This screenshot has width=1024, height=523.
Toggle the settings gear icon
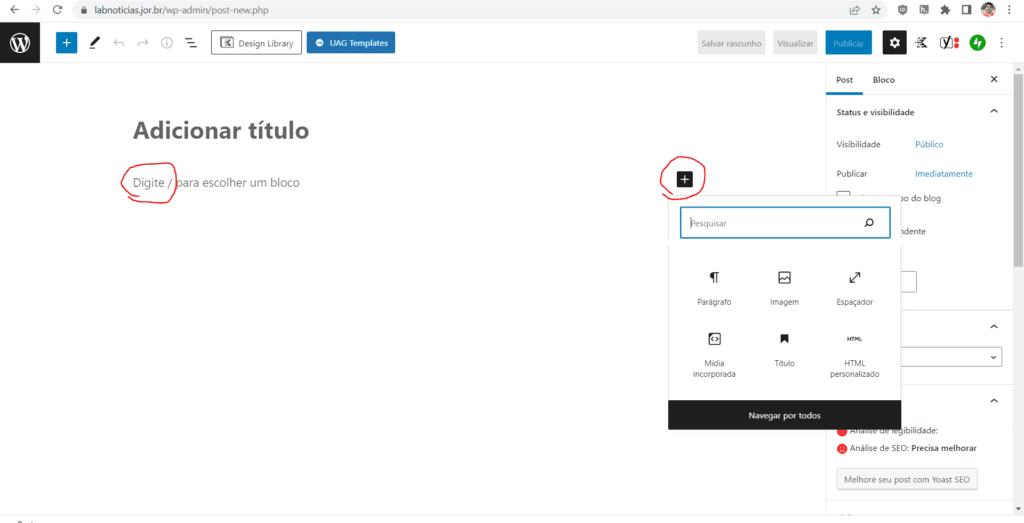[x=894, y=43]
